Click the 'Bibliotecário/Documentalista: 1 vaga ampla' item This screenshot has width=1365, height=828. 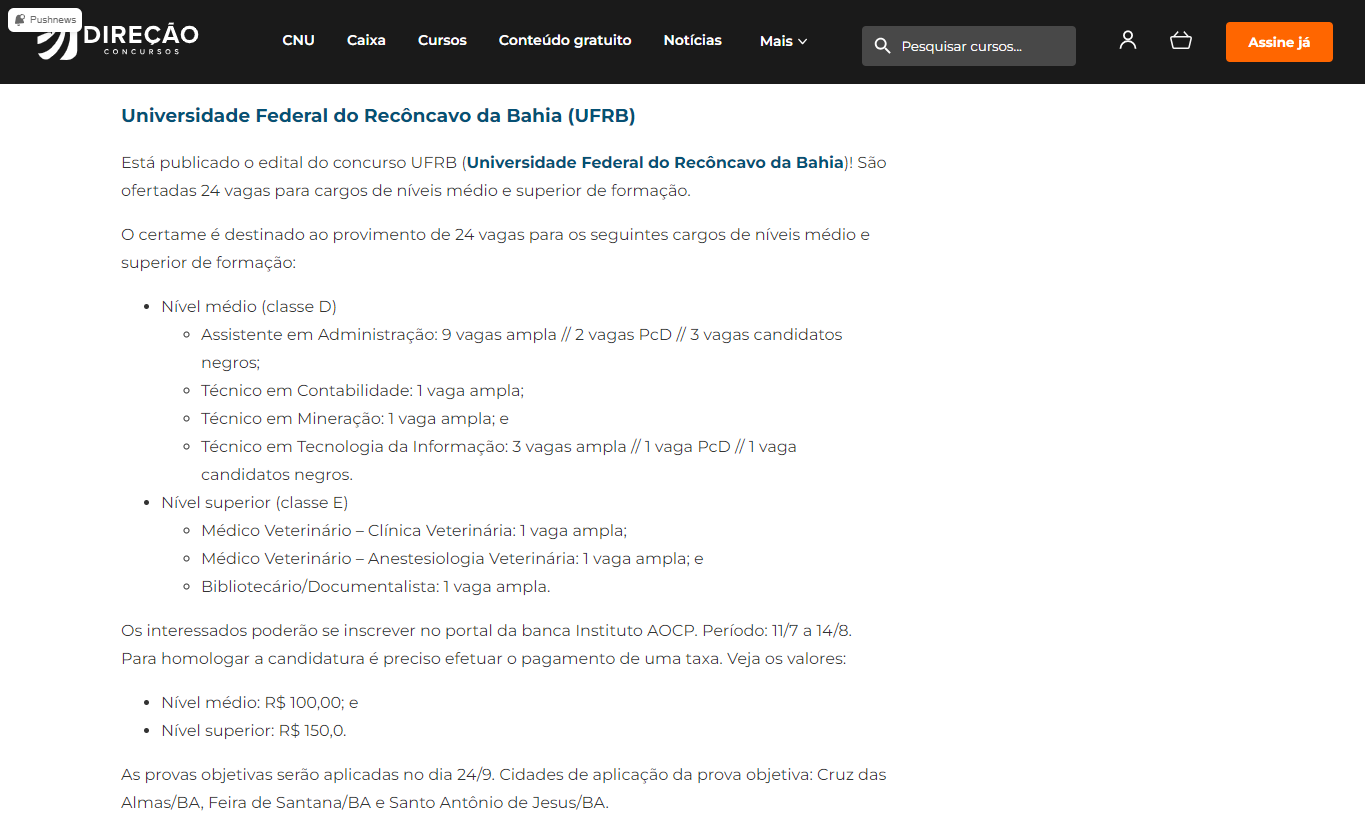point(375,586)
